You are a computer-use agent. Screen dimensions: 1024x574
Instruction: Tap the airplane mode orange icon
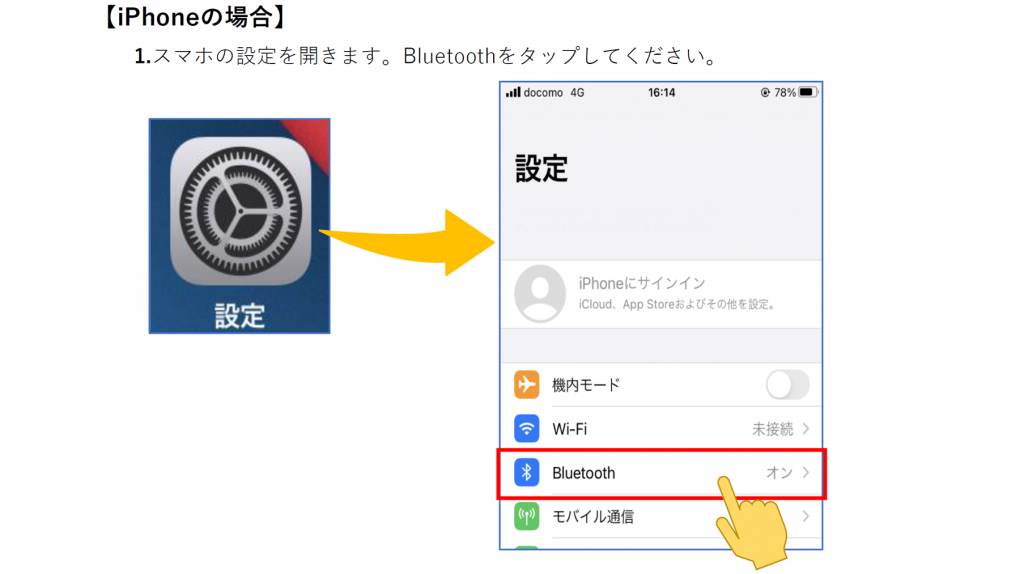pyautogui.click(x=526, y=385)
